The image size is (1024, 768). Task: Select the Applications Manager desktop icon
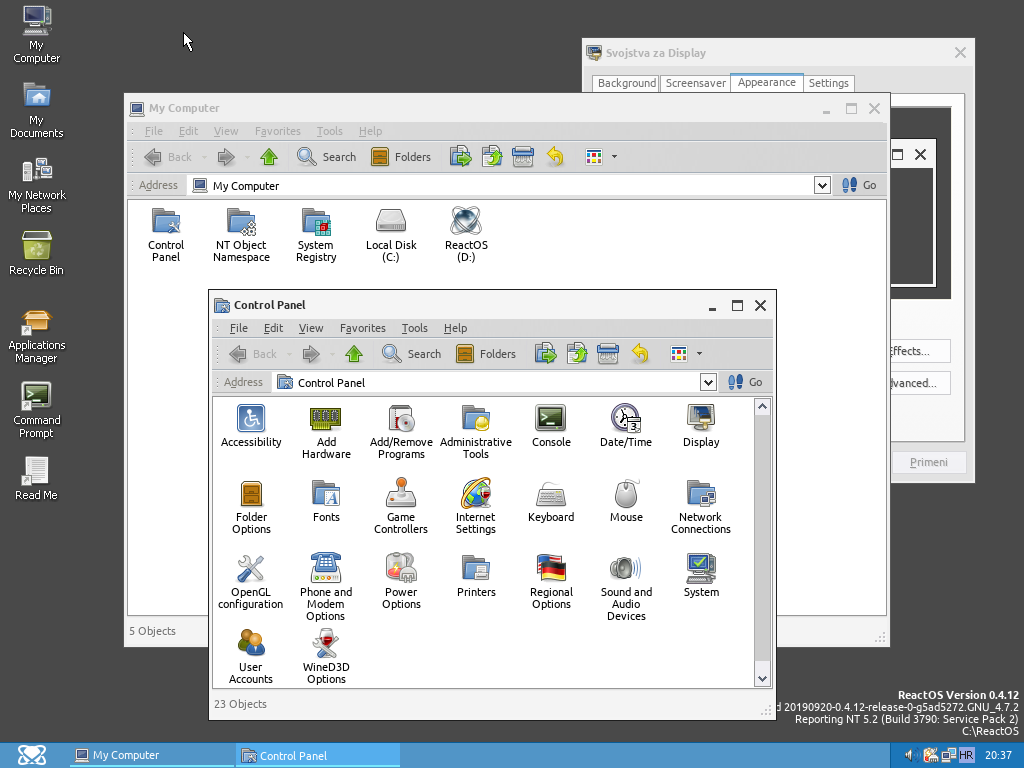37,336
